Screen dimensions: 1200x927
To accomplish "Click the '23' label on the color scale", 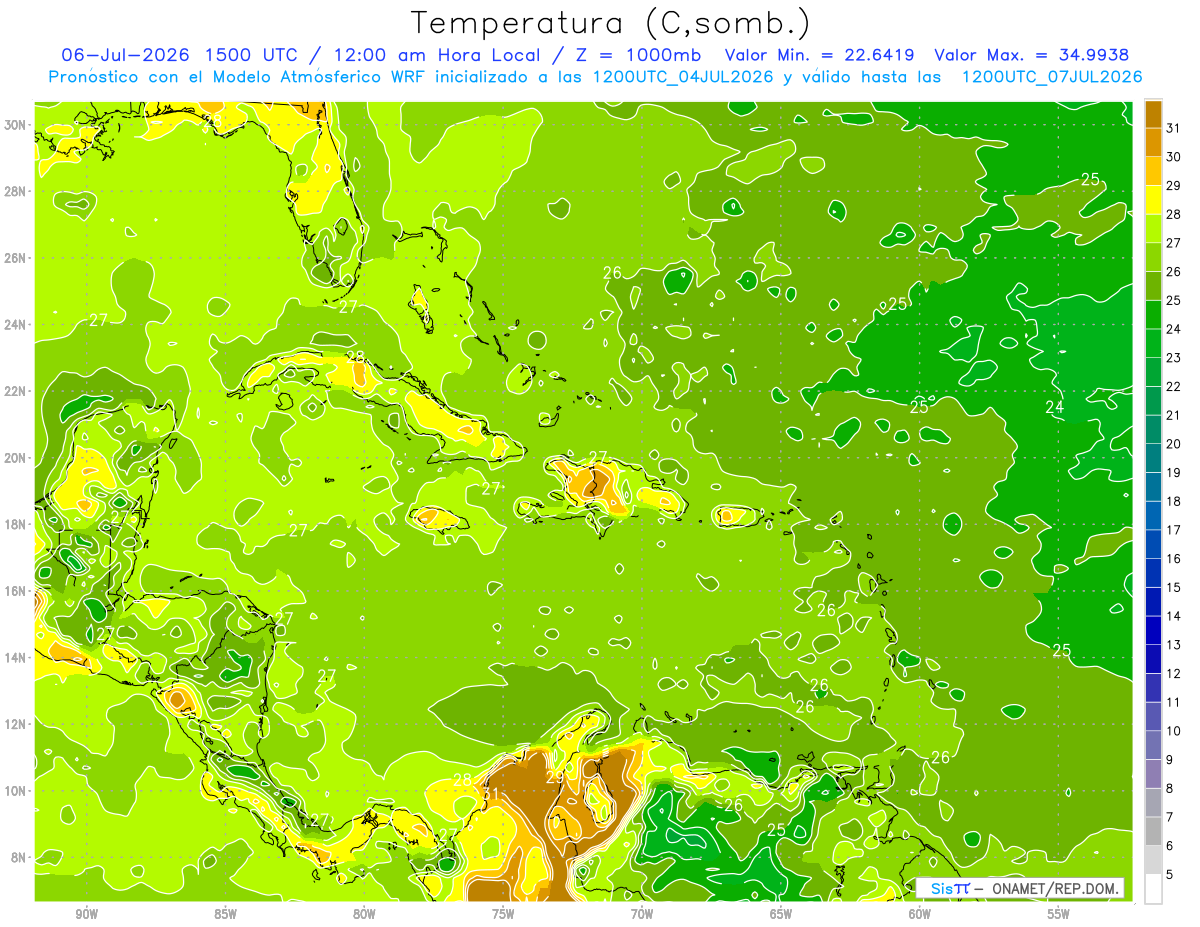I will 1174,357.
